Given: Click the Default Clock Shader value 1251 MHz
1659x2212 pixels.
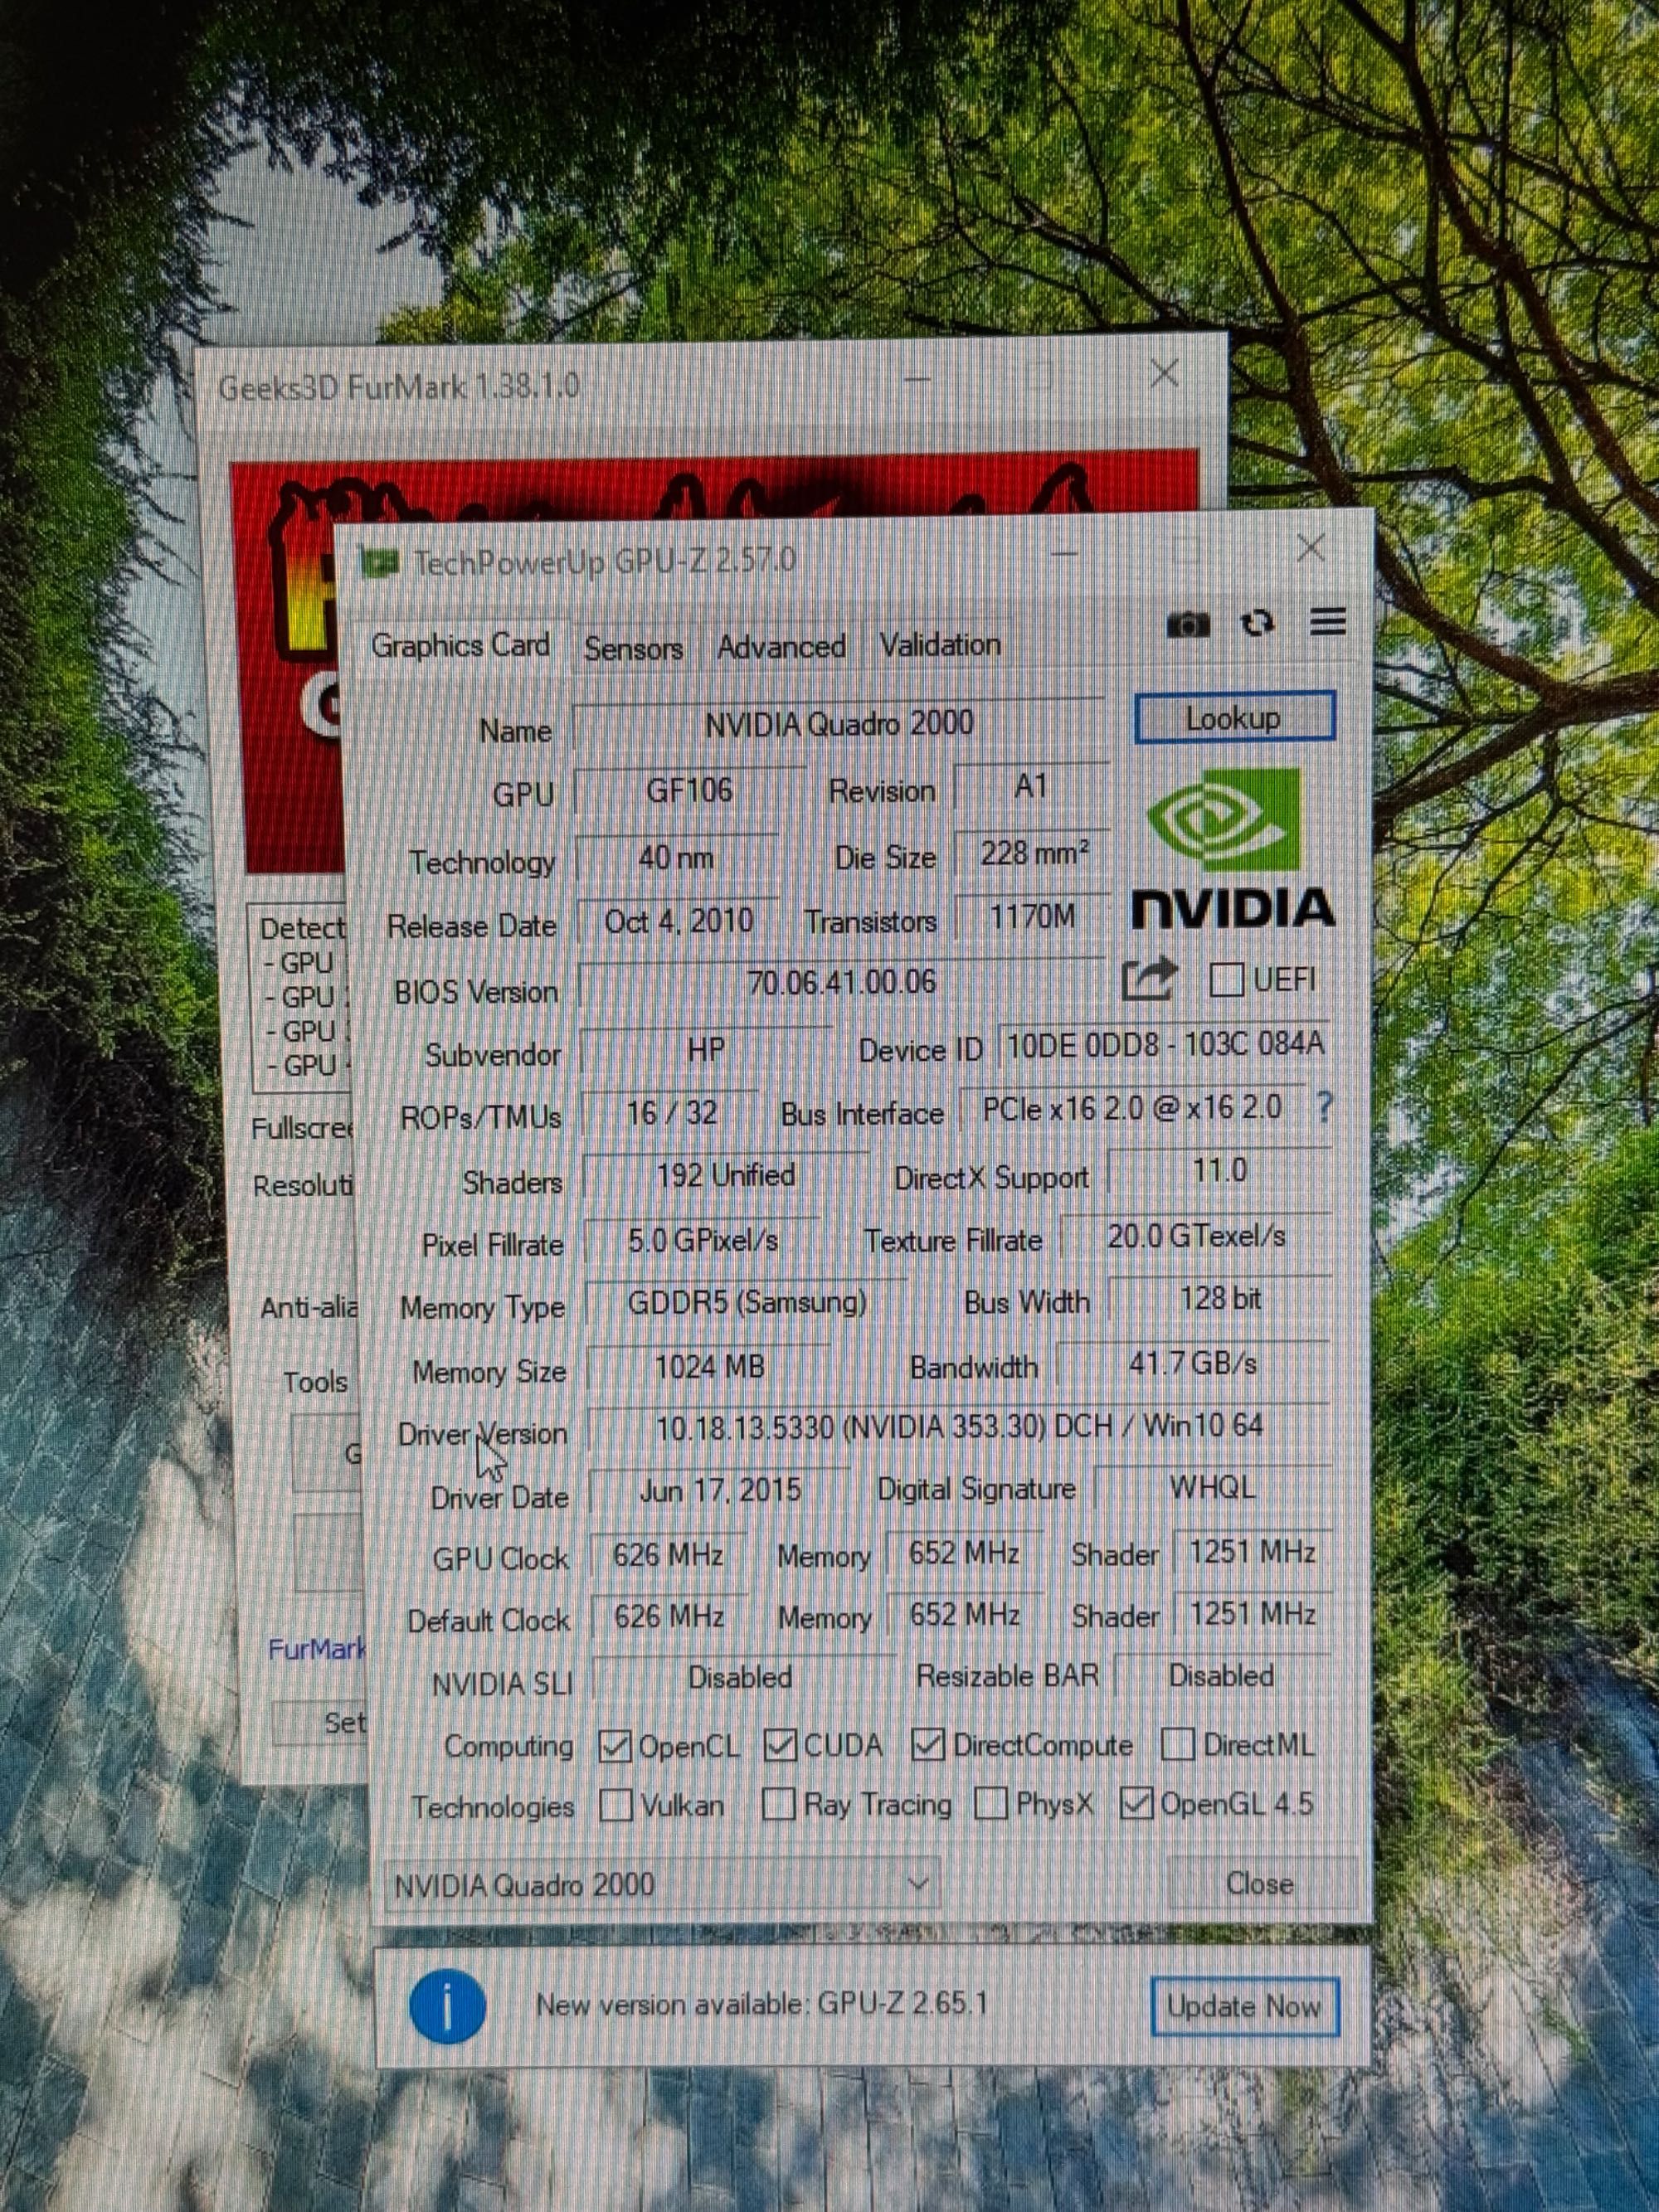Looking at the screenshot, I should point(1253,1614).
